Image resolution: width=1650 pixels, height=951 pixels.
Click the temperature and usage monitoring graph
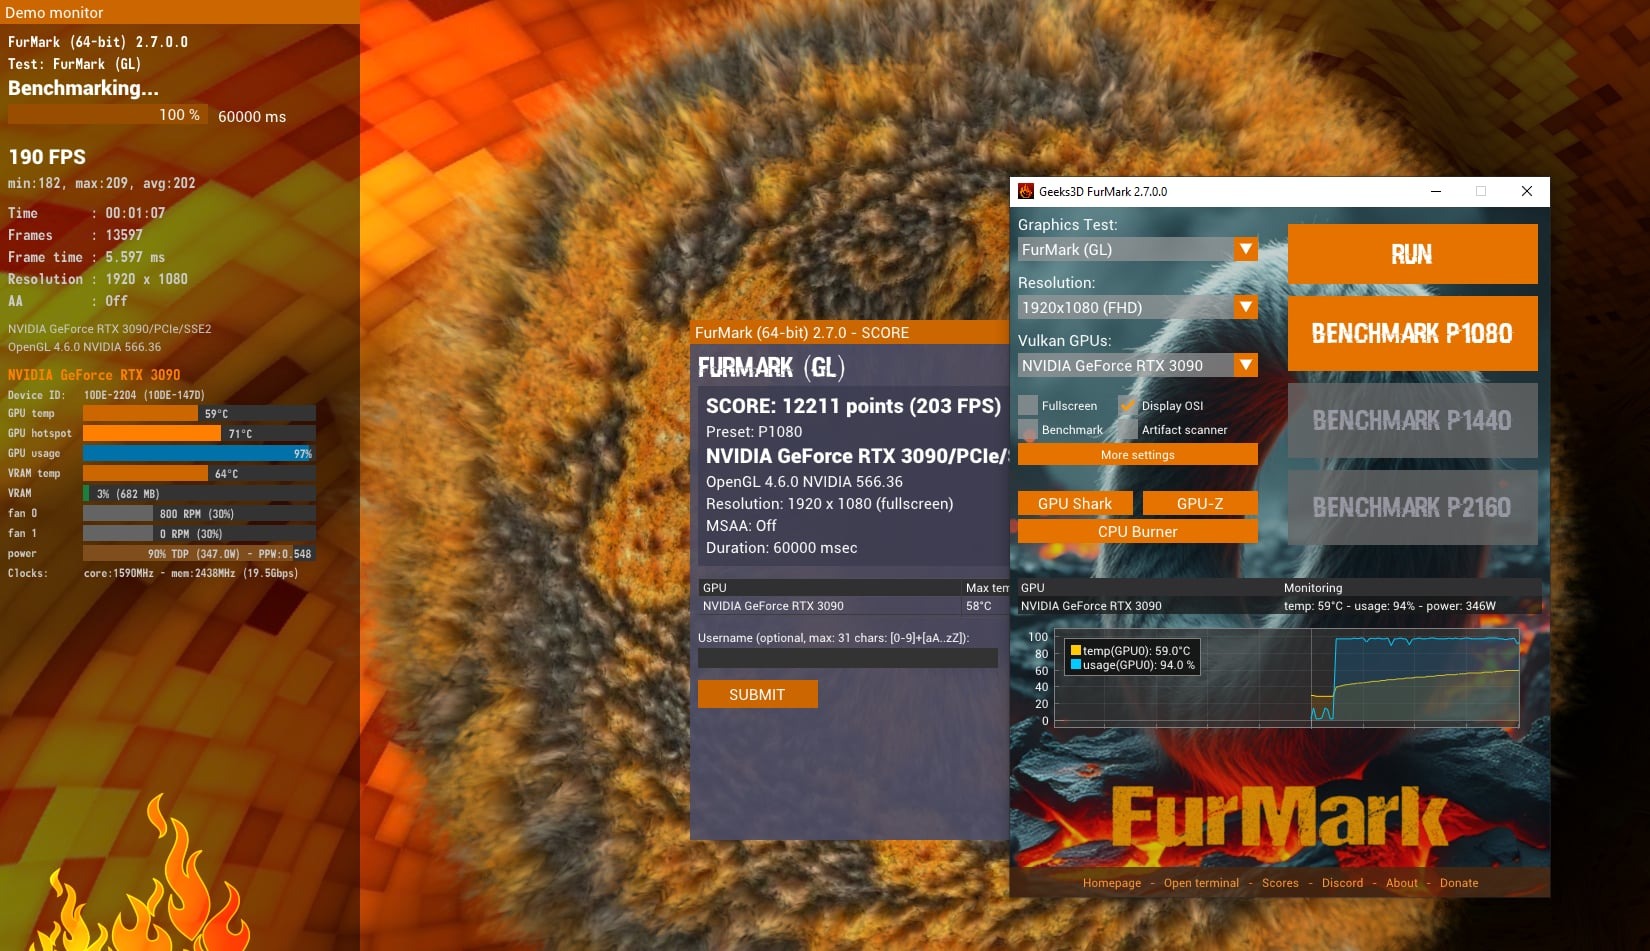(1286, 677)
